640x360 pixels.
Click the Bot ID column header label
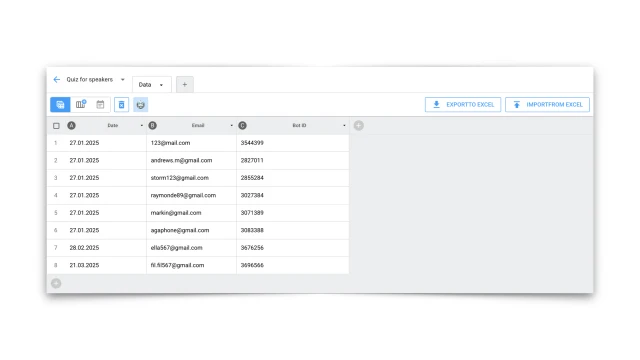click(x=299, y=126)
